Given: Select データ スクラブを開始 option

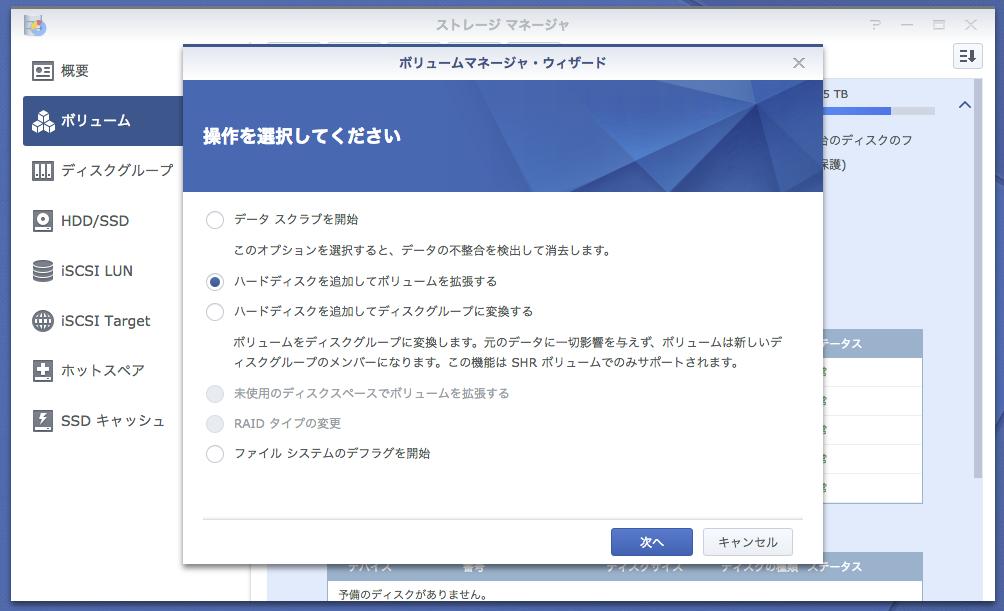Looking at the screenshot, I should pos(214,221).
